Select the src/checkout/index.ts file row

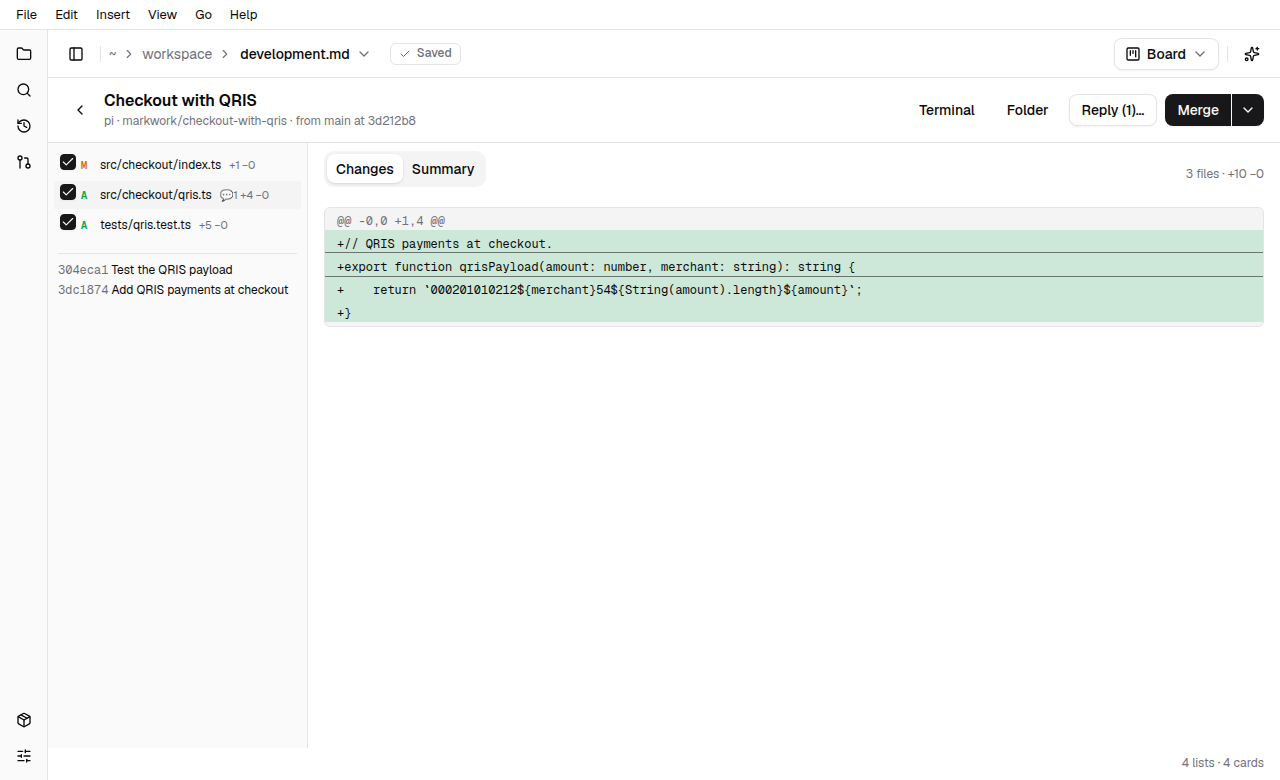click(177, 165)
